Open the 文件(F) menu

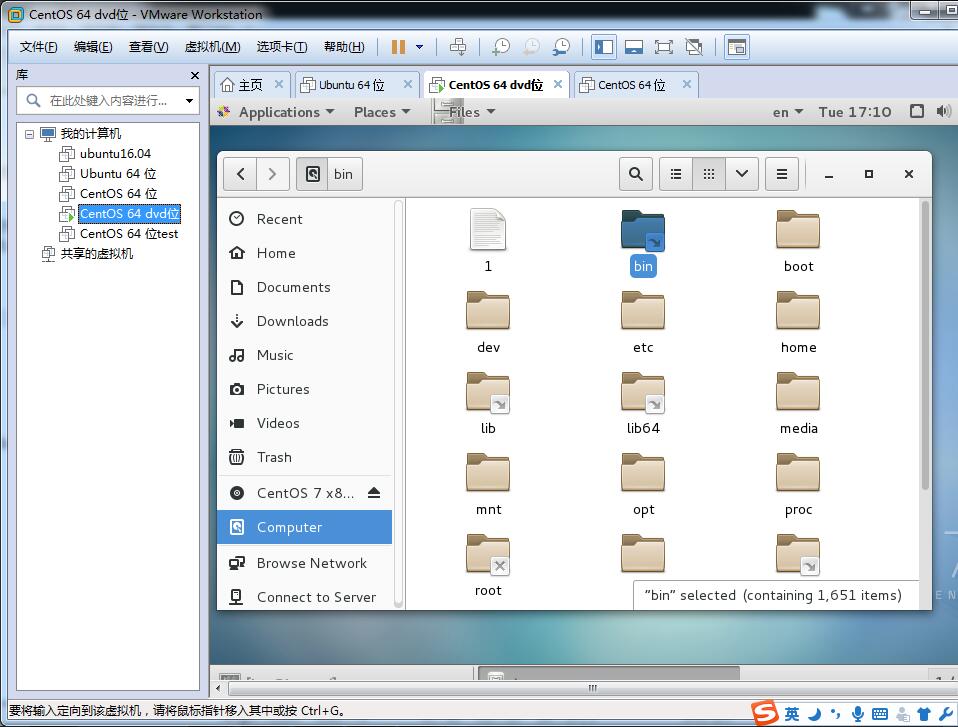click(38, 47)
